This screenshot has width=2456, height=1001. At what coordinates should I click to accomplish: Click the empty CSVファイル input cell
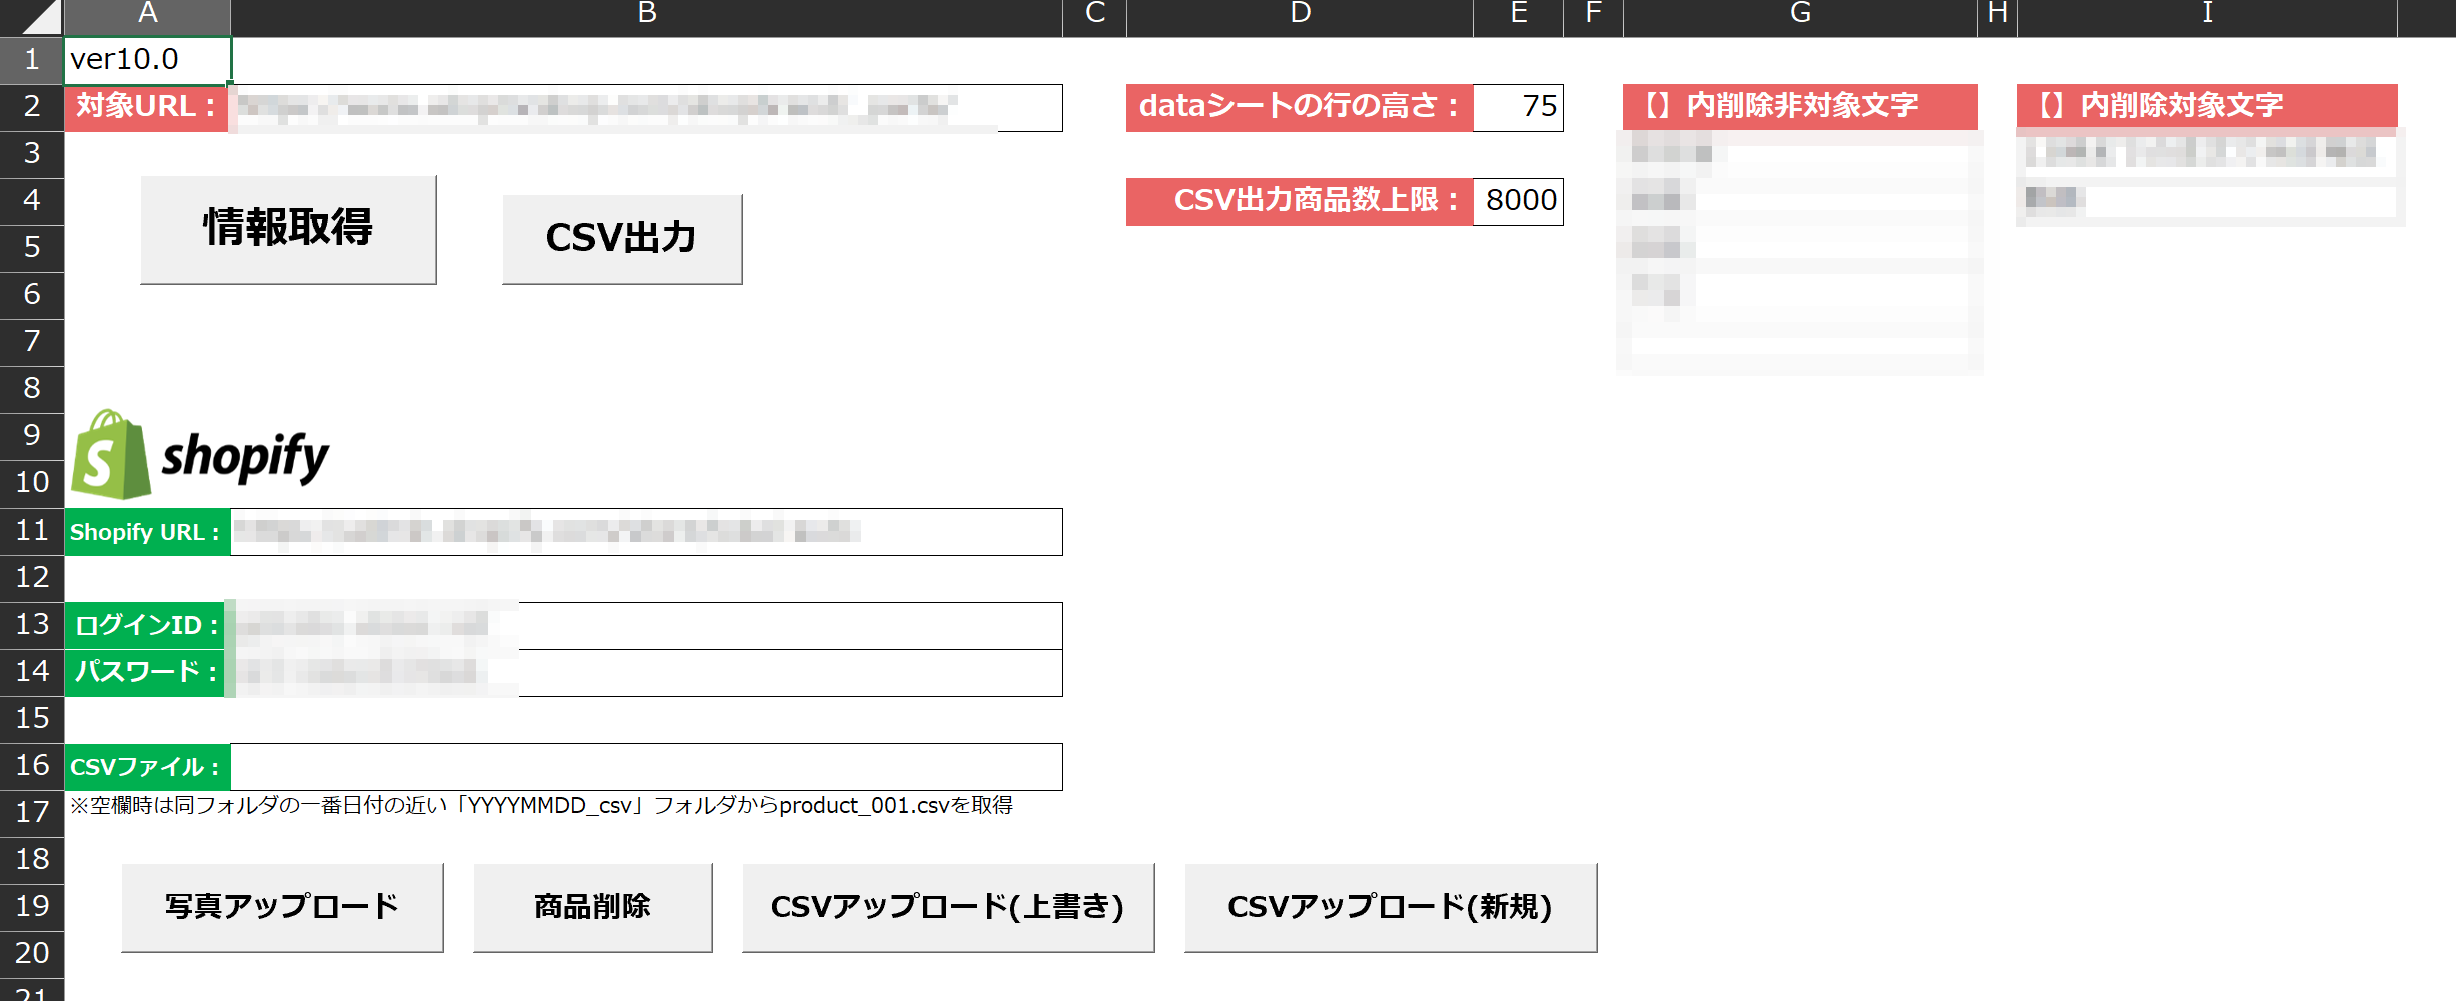(x=646, y=767)
